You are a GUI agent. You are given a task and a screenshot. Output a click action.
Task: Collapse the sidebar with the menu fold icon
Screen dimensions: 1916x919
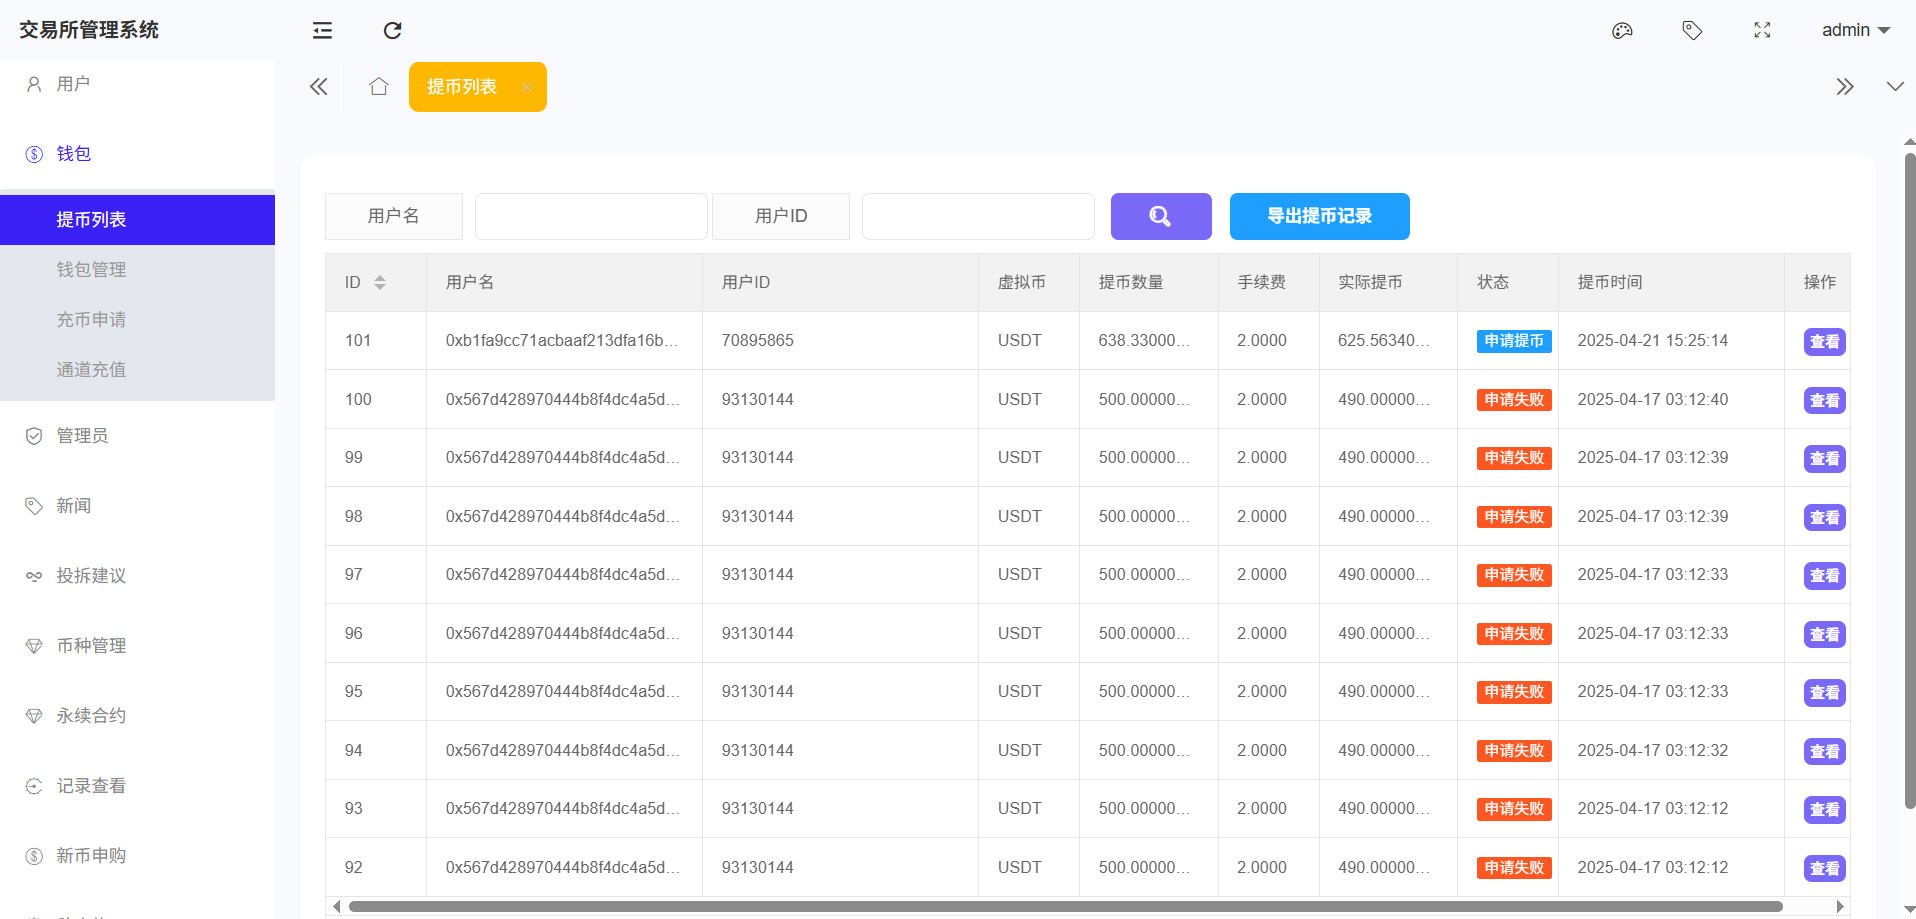[322, 31]
